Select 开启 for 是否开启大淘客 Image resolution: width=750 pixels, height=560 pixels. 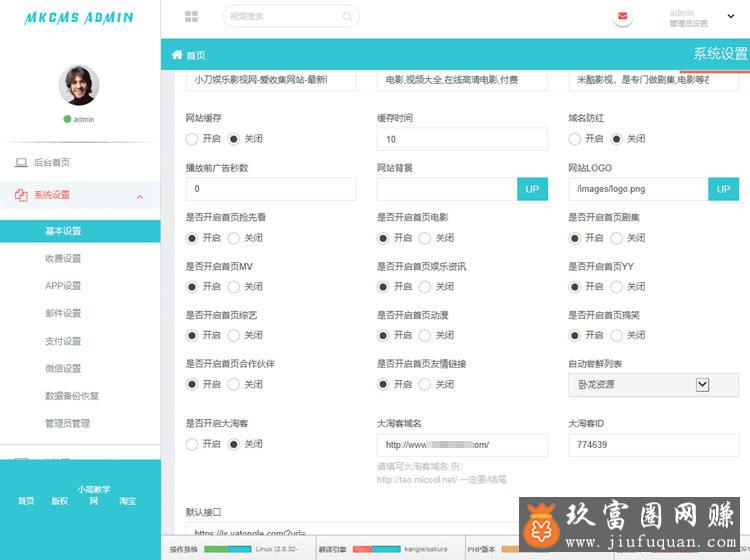point(193,444)
